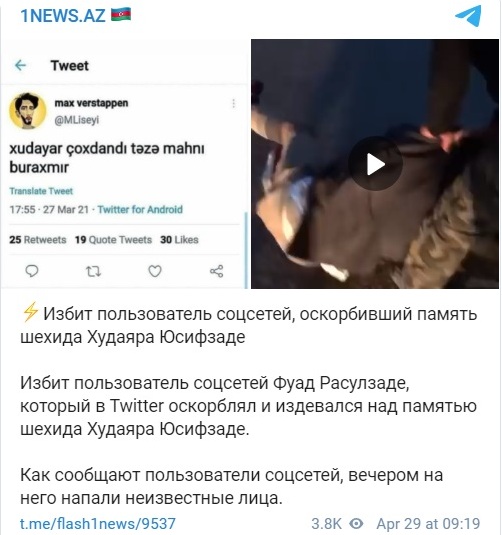Click the 30 Likes count

point(179,240)
